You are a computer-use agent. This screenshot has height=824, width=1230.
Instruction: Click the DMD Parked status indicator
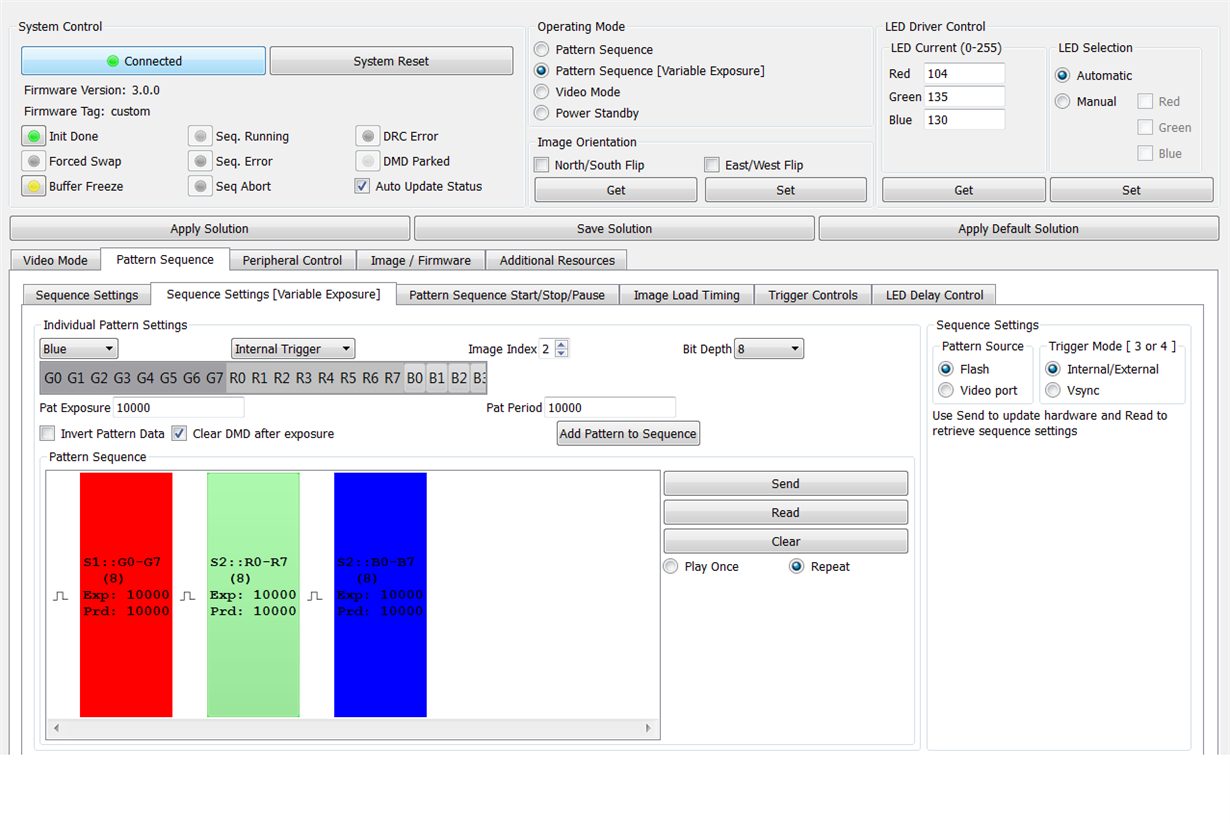pos(368,161)
